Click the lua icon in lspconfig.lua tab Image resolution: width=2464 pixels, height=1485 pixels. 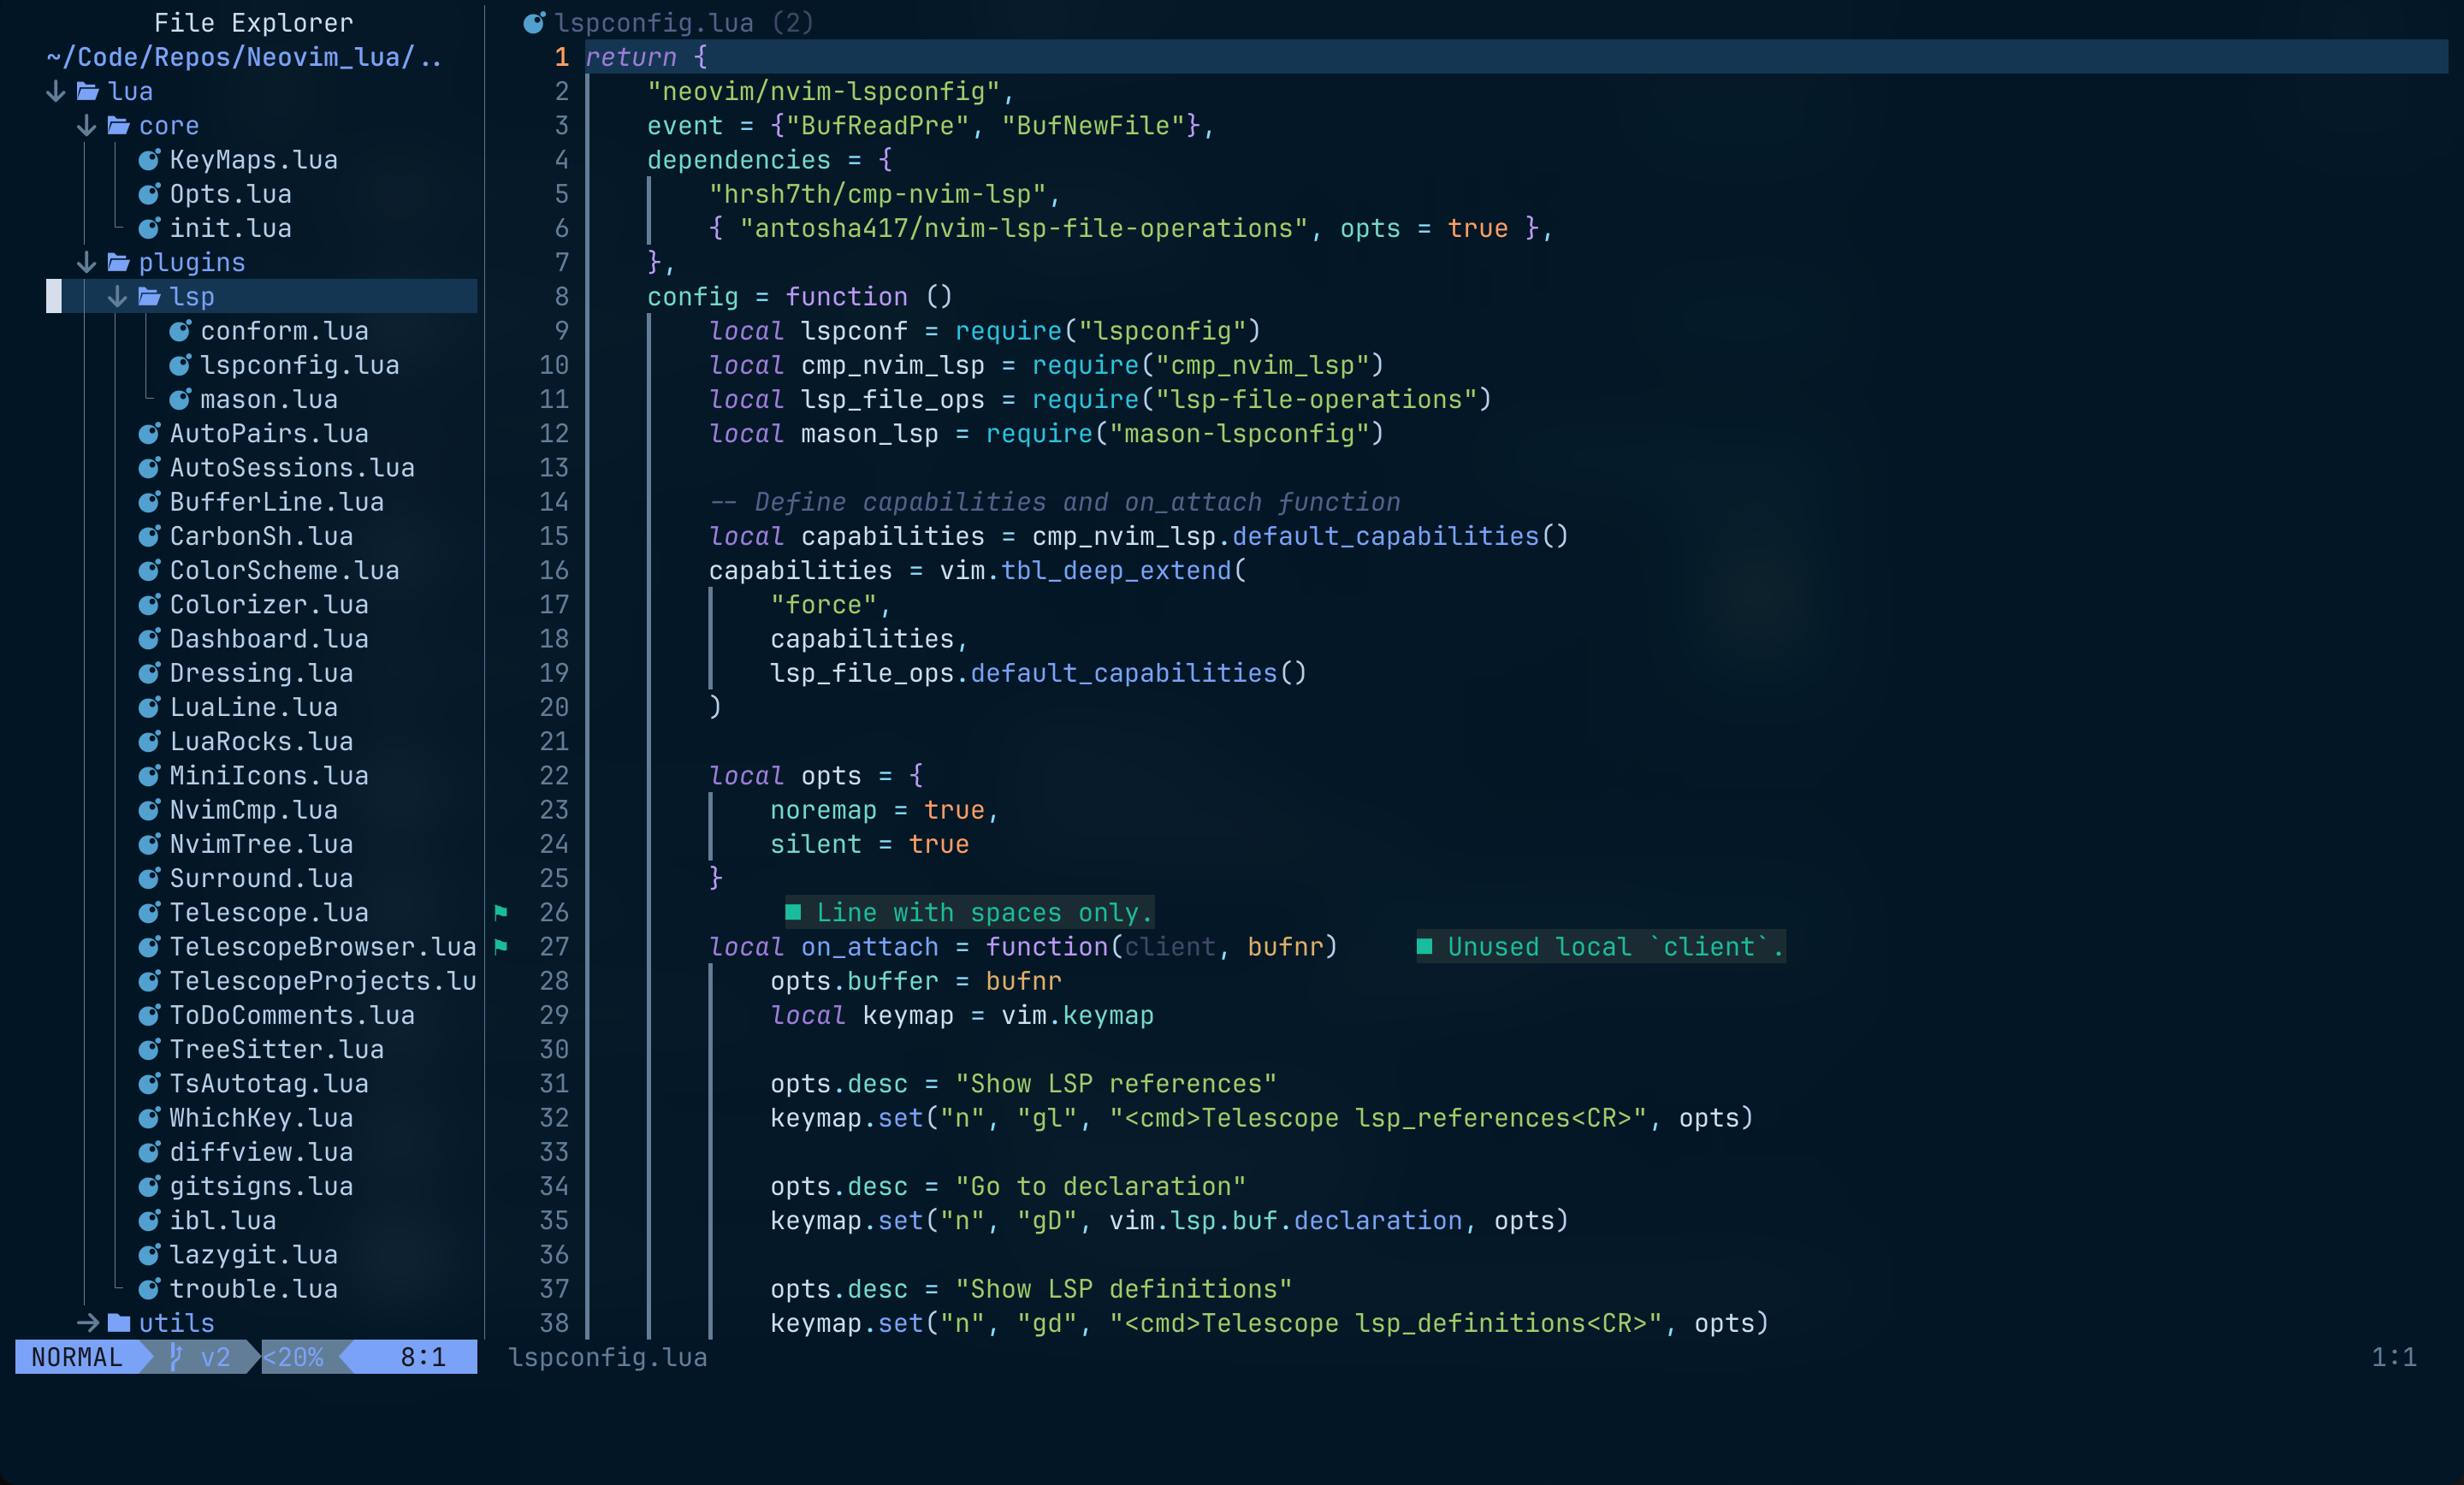pyautogui.click(x=534, y=23)
